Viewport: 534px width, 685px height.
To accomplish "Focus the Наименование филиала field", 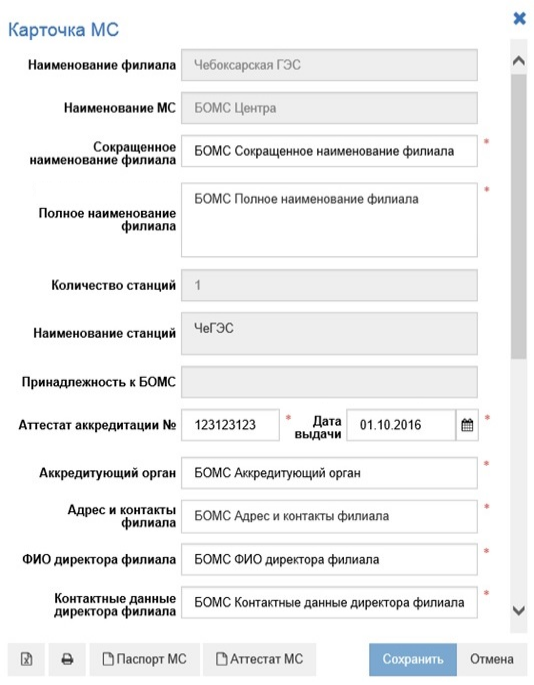I will point(329,65).
